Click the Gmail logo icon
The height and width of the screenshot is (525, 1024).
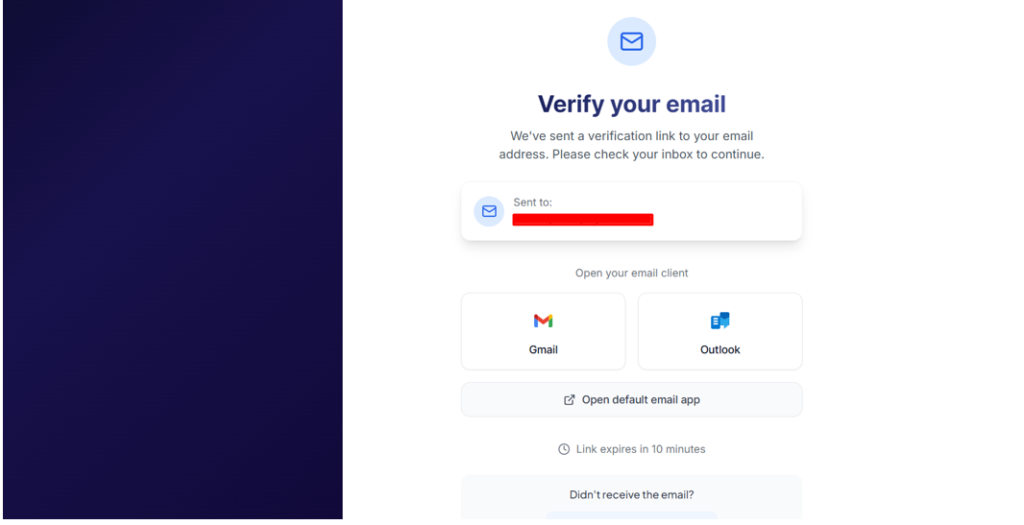tap(543, 321)
